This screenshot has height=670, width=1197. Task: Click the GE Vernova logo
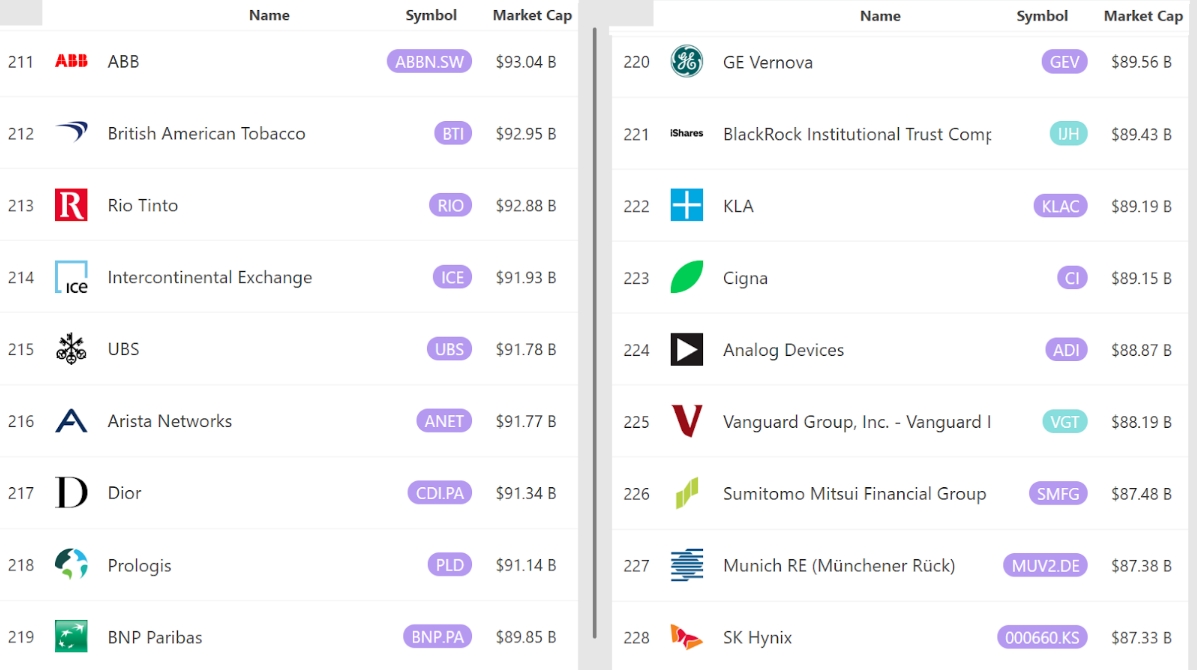click(686, 62)
